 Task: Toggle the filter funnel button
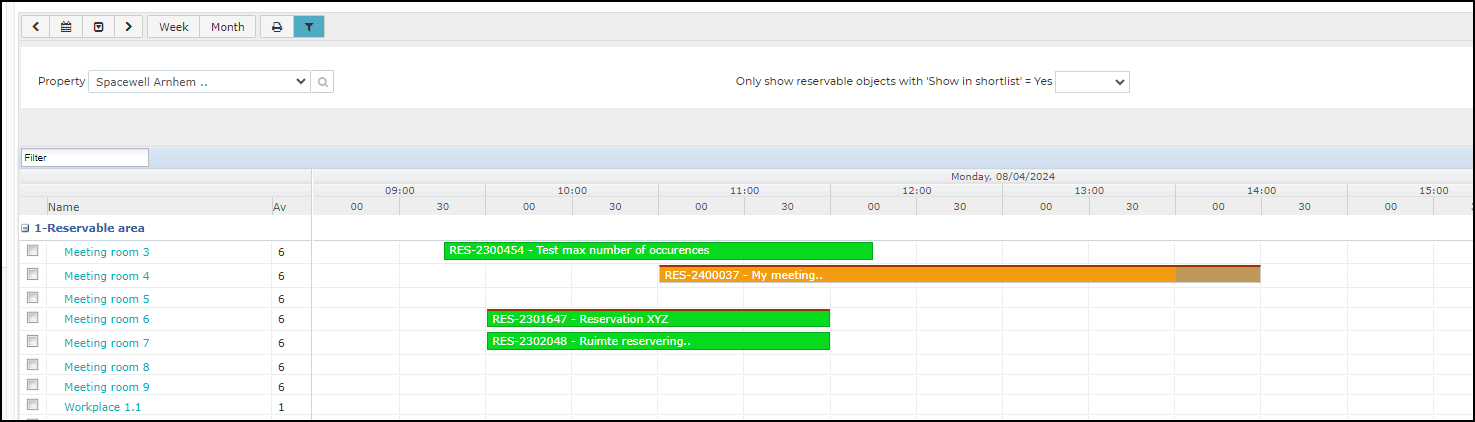pos(309,27)
